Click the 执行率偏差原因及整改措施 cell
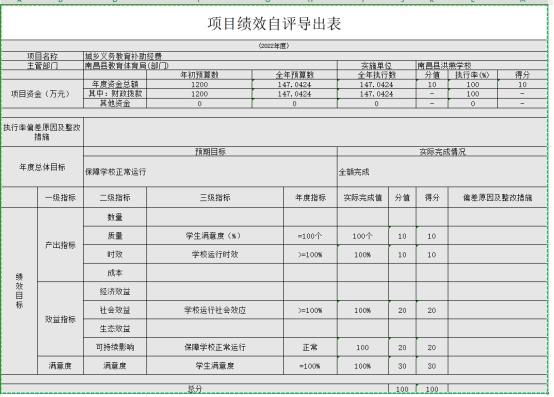Screen dimensions: 554x397 click(x=42, y=132)
